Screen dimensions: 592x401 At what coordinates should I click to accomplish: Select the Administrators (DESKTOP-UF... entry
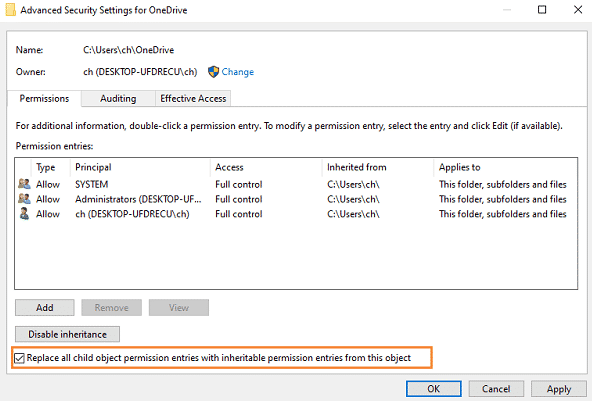138,199
